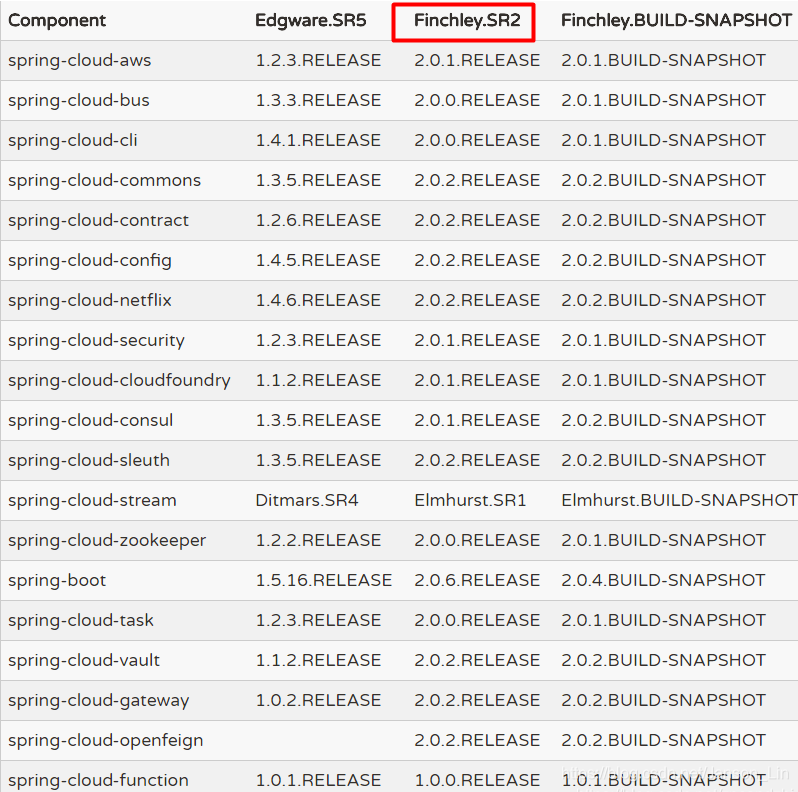Click 1.4.1.RELEASE in the spring-cloud-cli row
The height and width of the screenshot is (792, 798).
pyautogui.click(x=318, y=140)
